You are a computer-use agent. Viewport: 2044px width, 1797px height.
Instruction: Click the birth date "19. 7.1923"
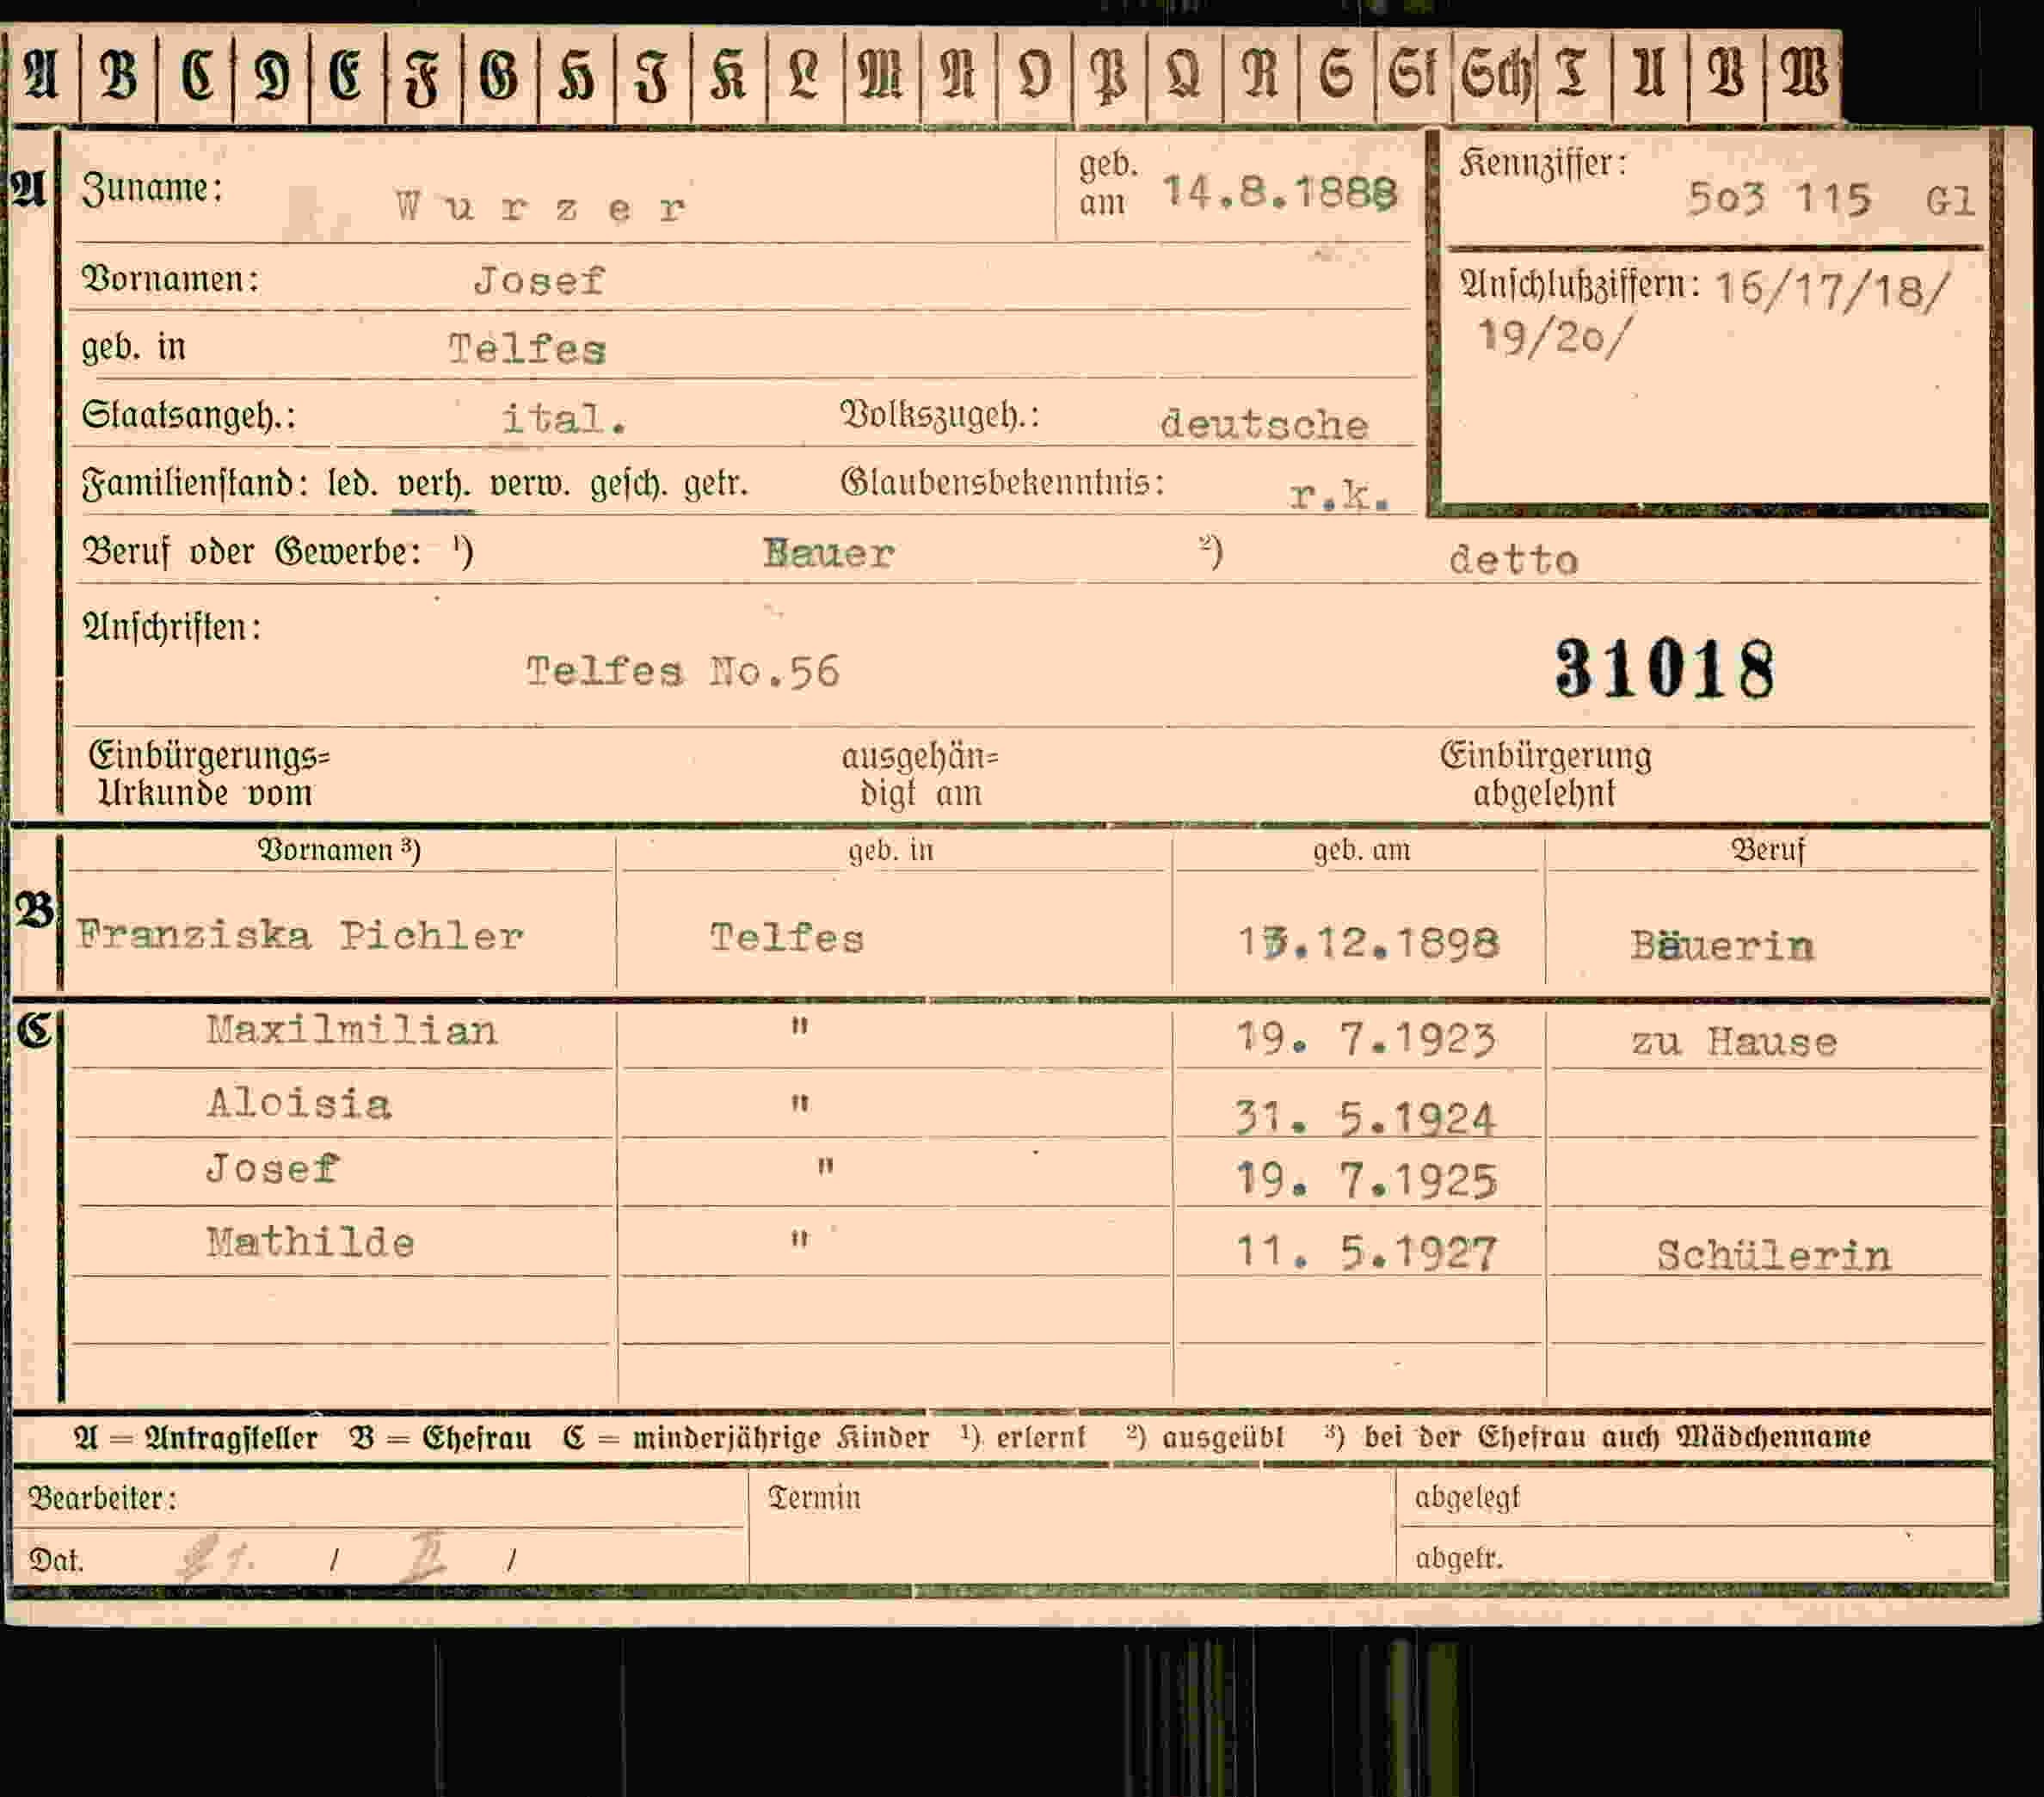pyautogui.click(x=1366, y=1039)
